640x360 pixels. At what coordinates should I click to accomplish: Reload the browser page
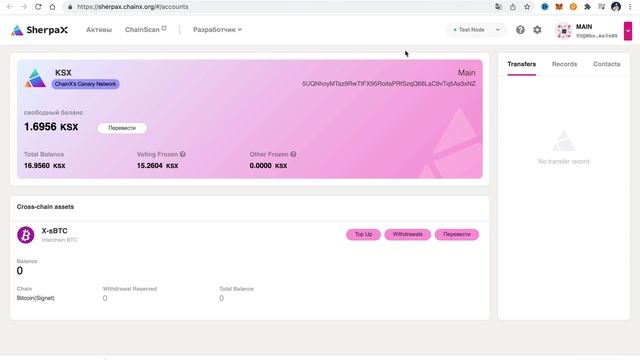point(38,7)
